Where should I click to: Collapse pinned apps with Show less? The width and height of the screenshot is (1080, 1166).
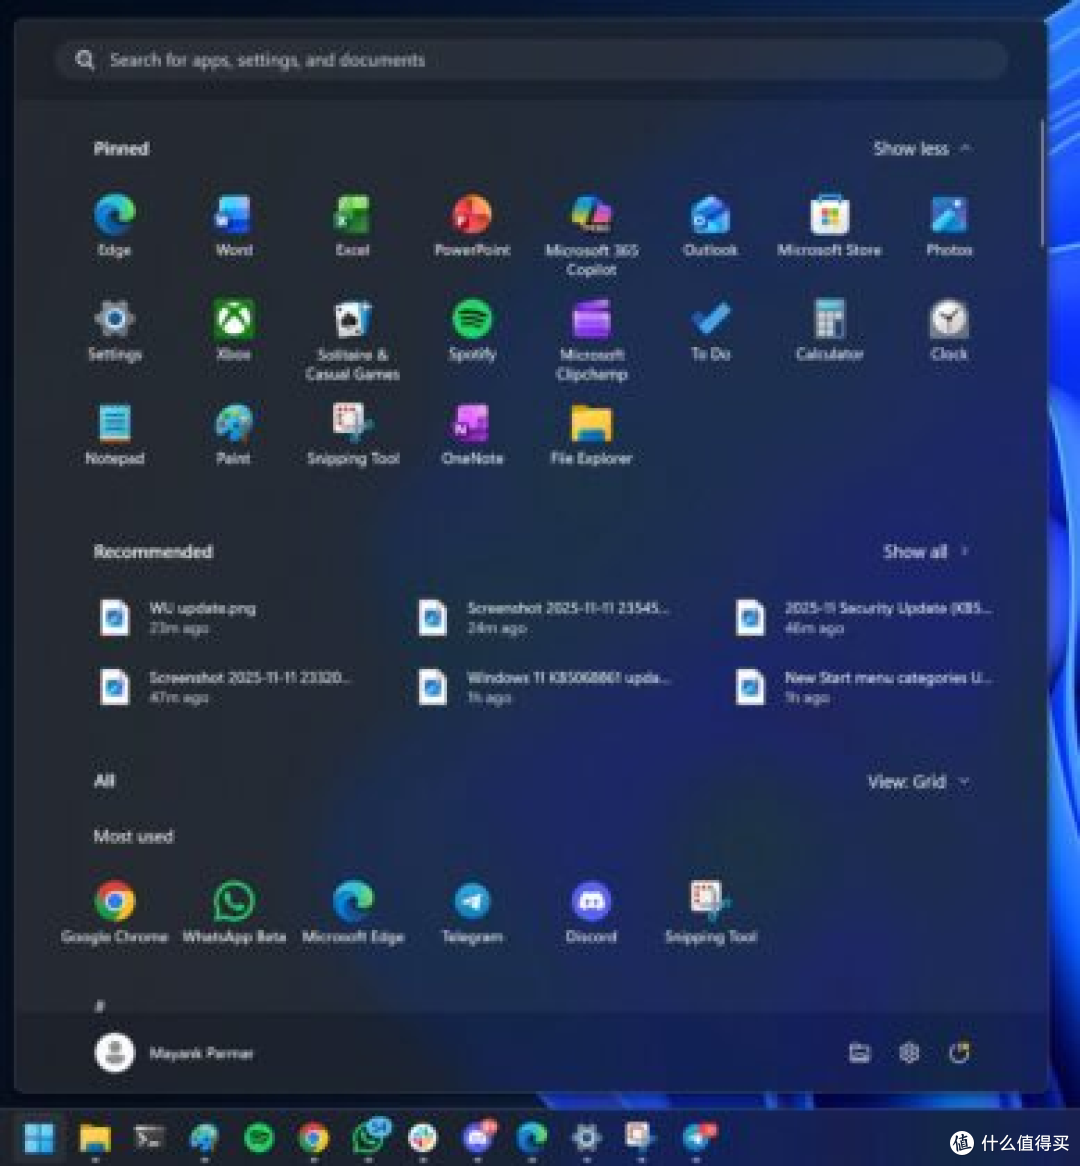(922, 149)
